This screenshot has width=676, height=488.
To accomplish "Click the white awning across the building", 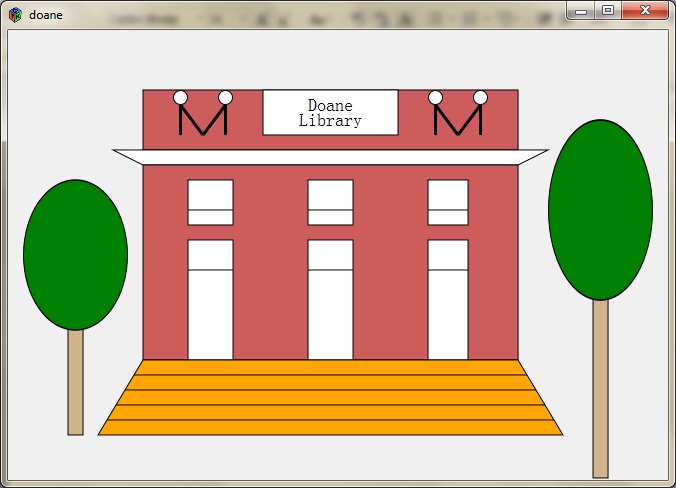I will click(x=330, y=156).
